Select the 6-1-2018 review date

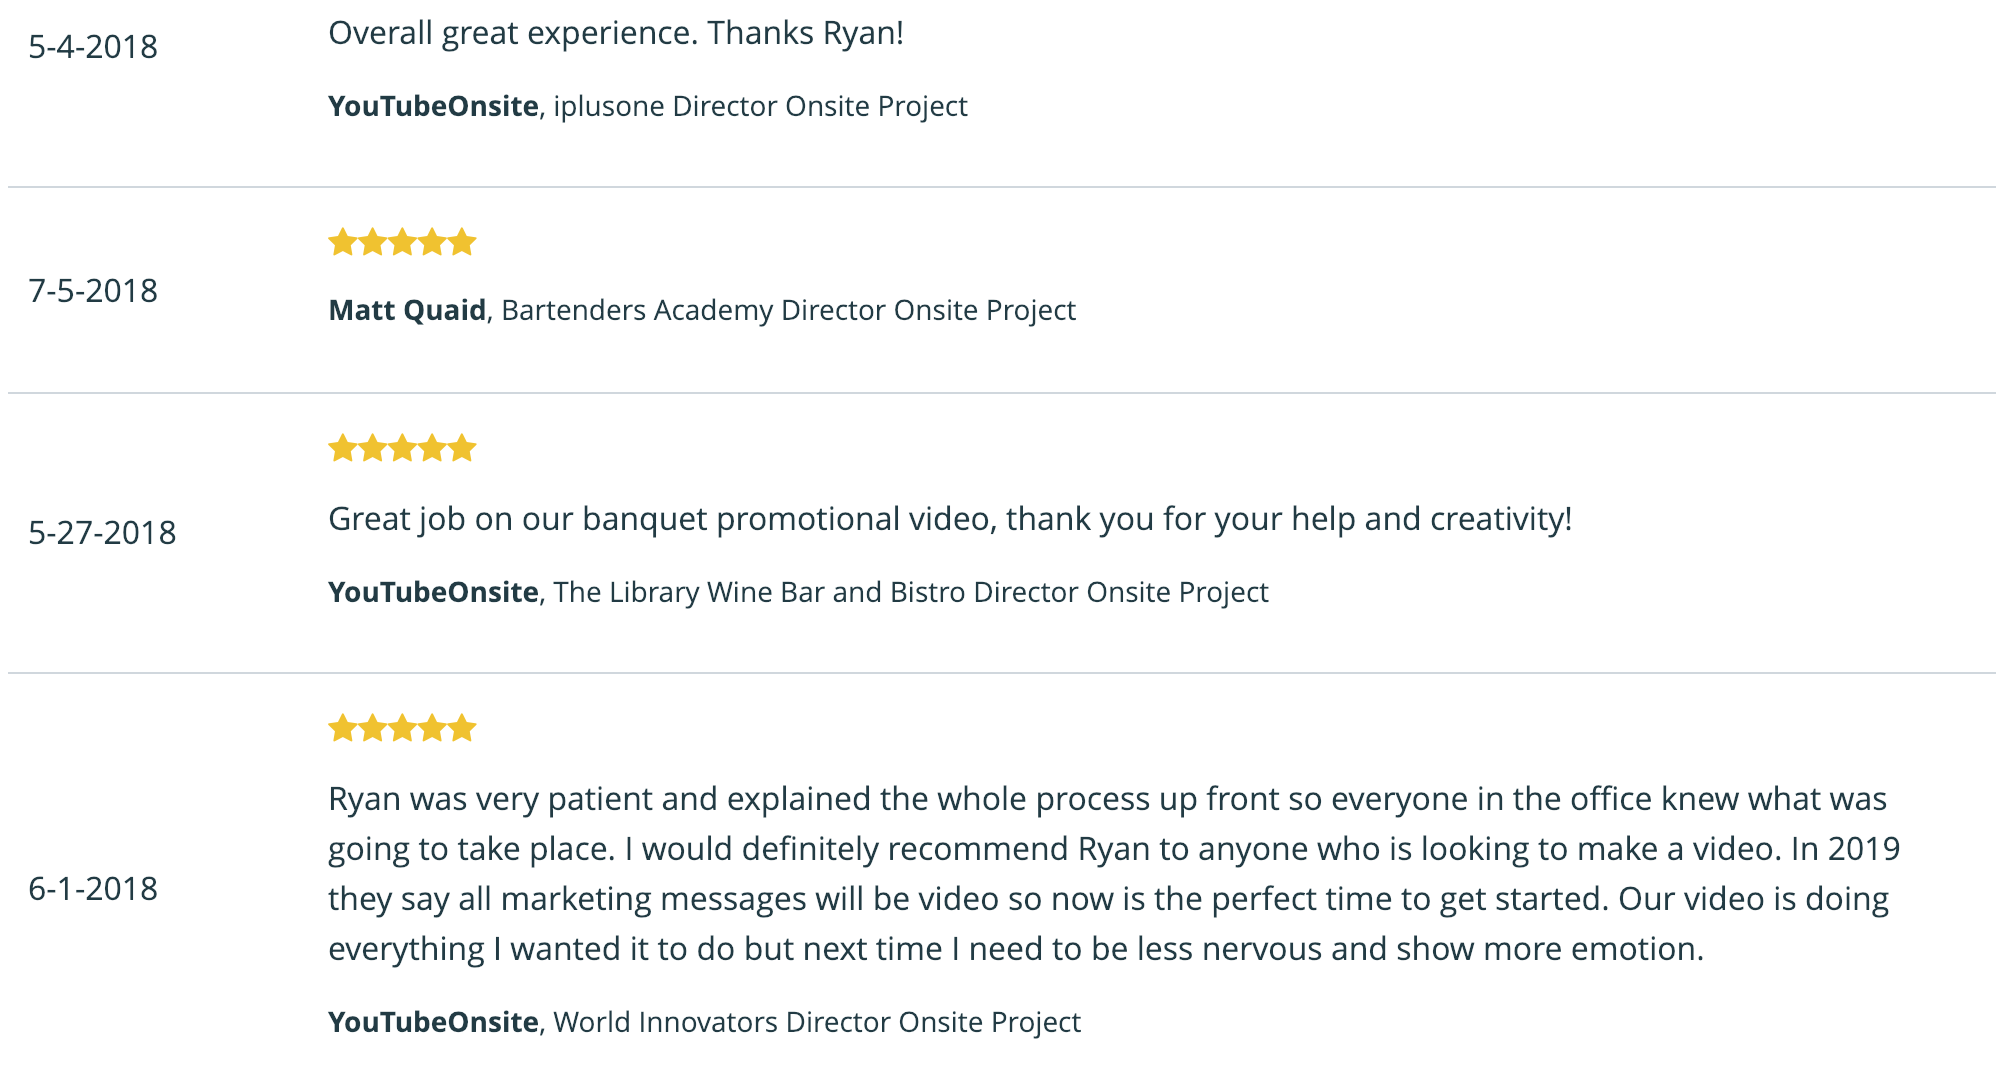click(93, 889)
